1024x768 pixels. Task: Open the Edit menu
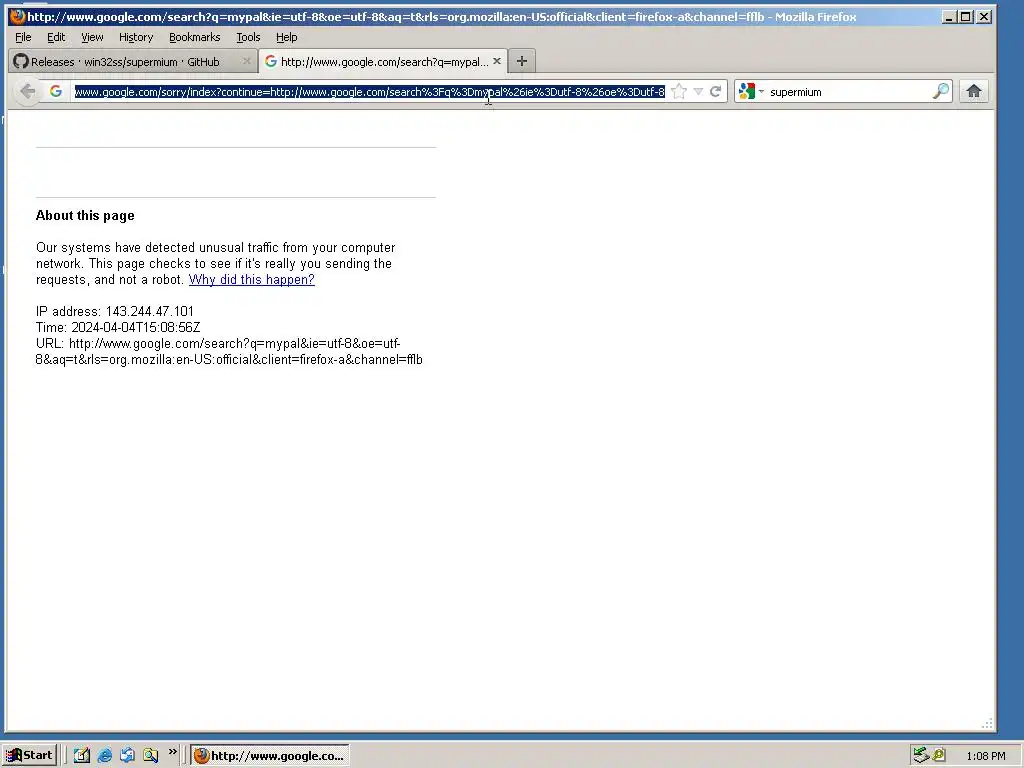56,37
